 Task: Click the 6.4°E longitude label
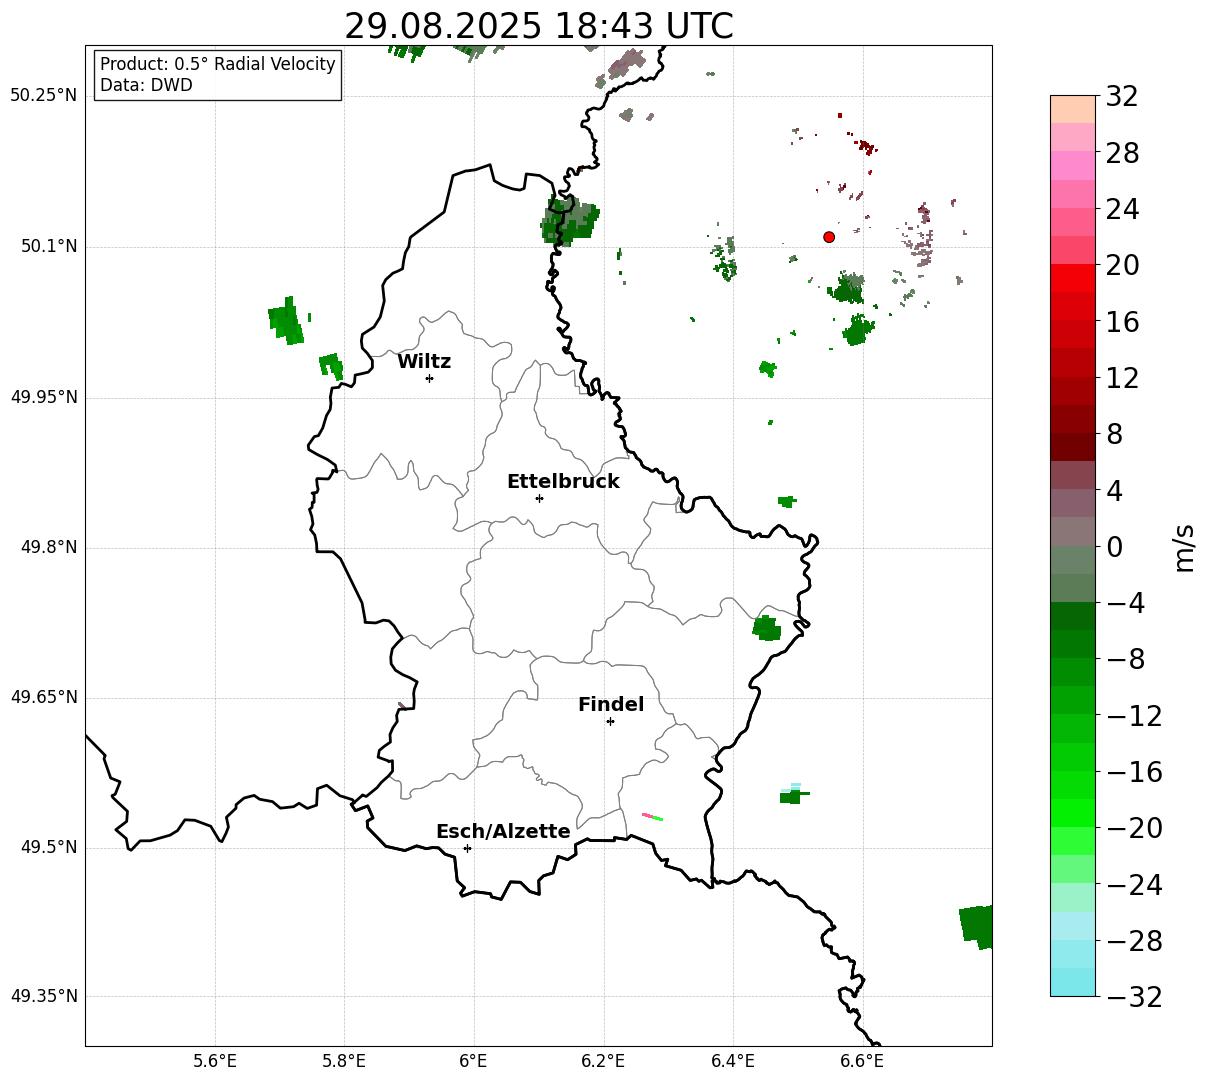[x=733, y=1060]
